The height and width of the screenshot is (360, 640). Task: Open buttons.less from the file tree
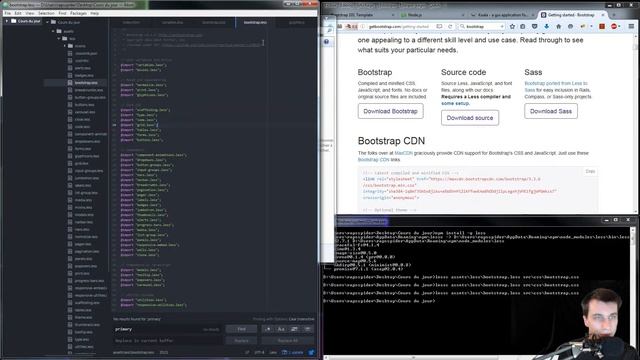84,105
